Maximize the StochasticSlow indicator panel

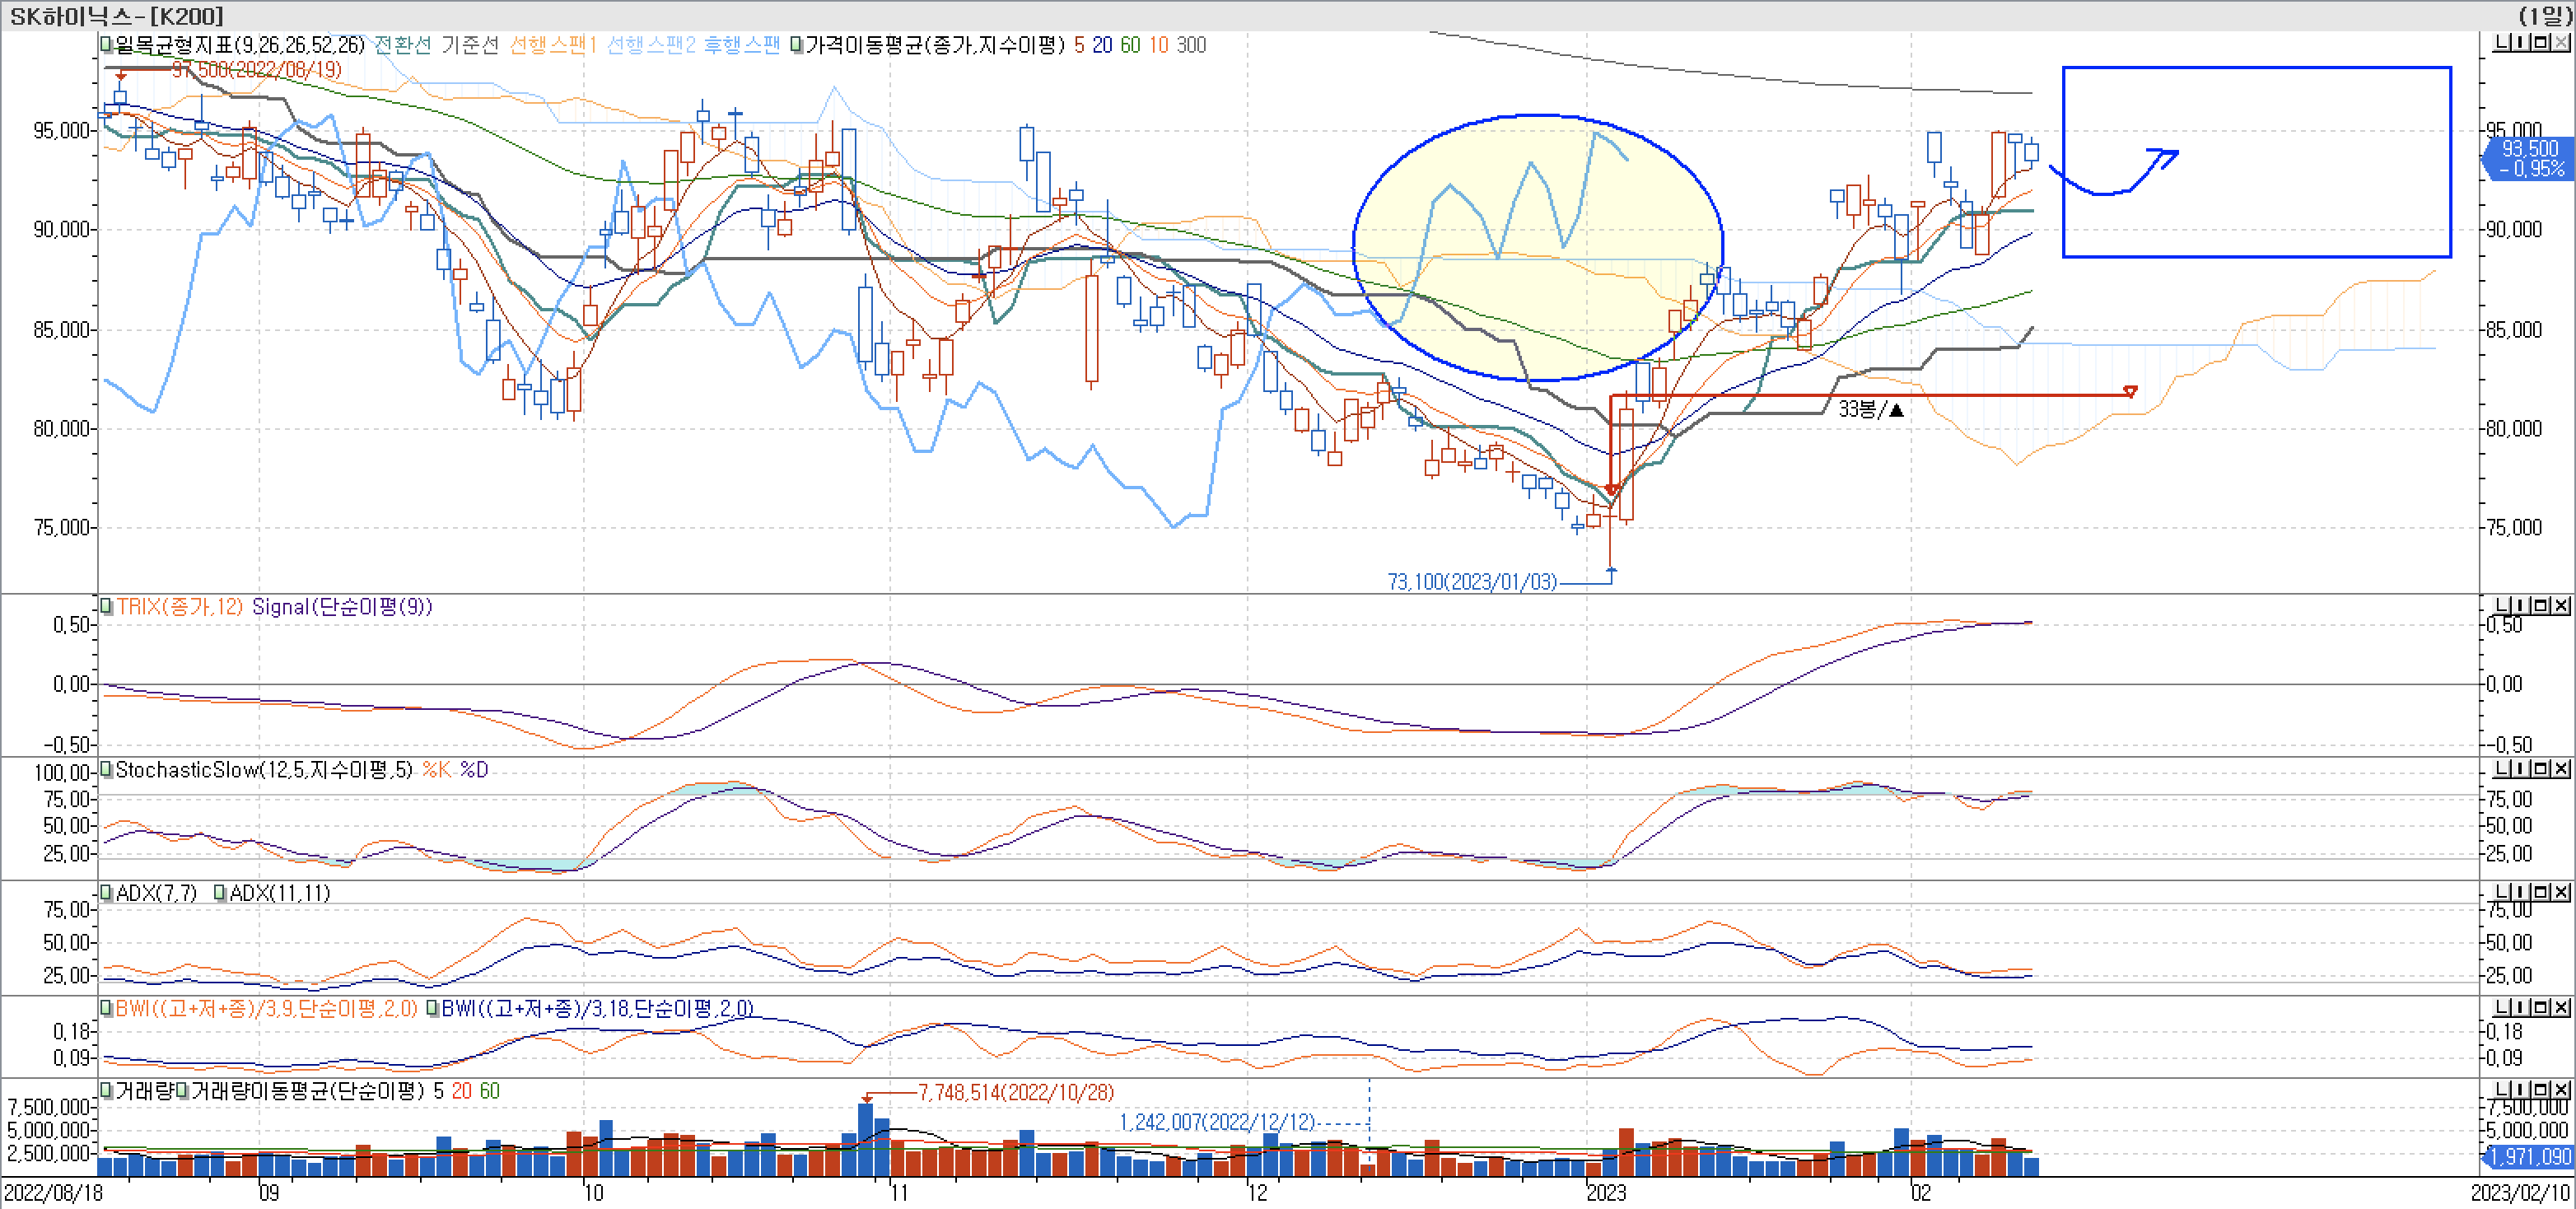coord(2541,769)
